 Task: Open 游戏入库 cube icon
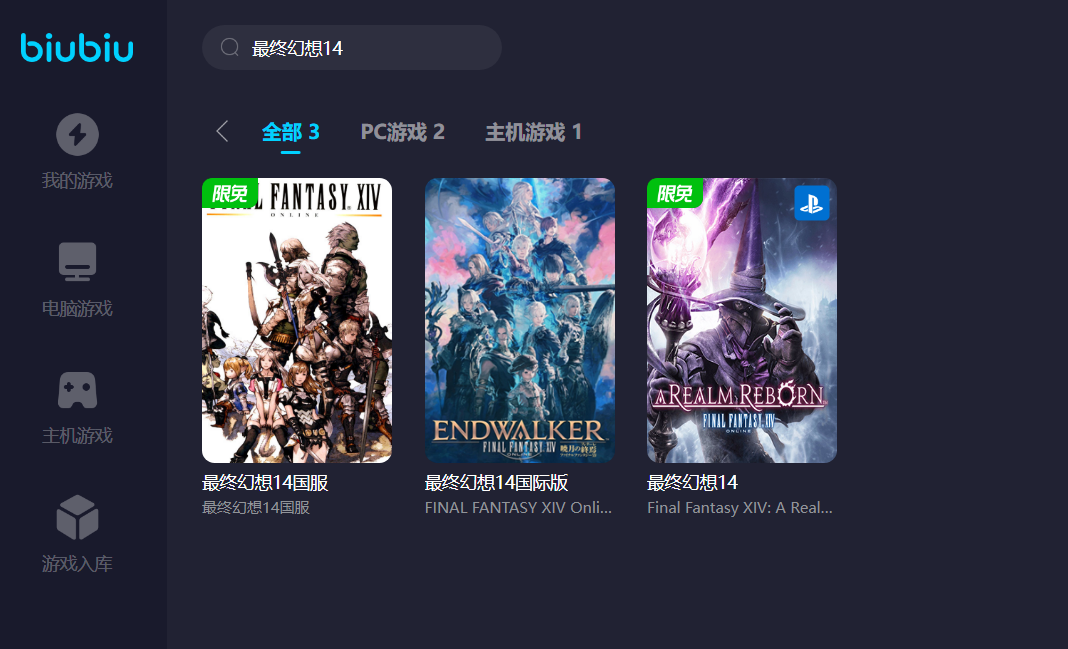tap(77, 518)
